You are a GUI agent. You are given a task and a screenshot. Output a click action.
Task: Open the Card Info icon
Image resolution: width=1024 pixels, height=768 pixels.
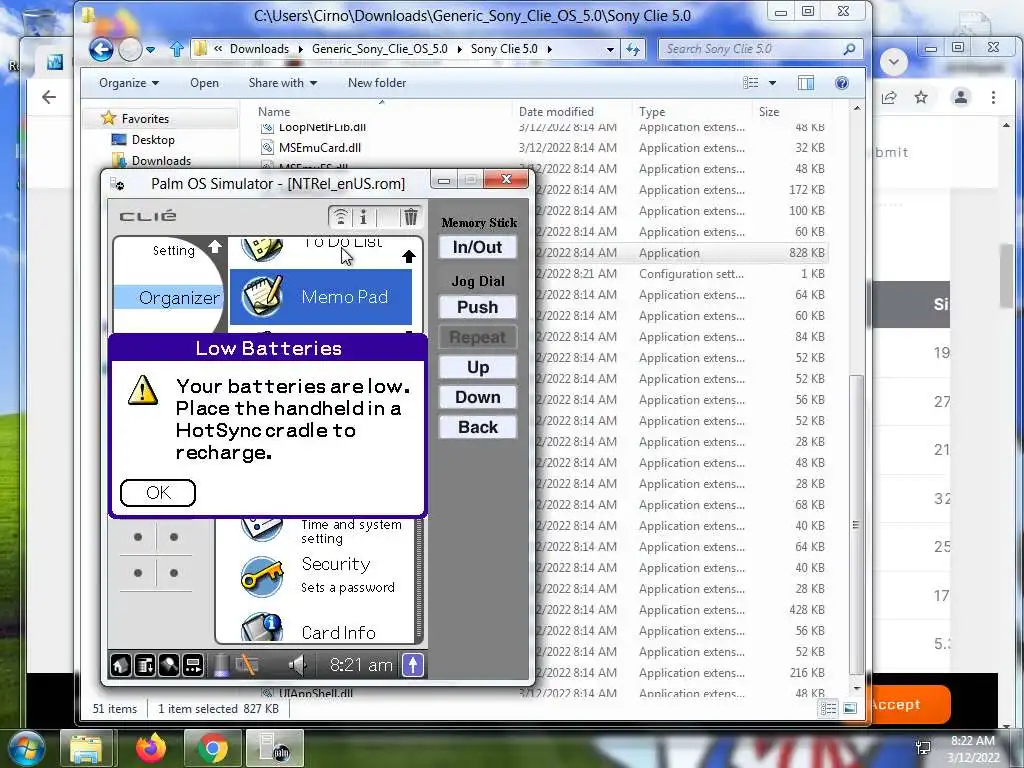(262, 628)
